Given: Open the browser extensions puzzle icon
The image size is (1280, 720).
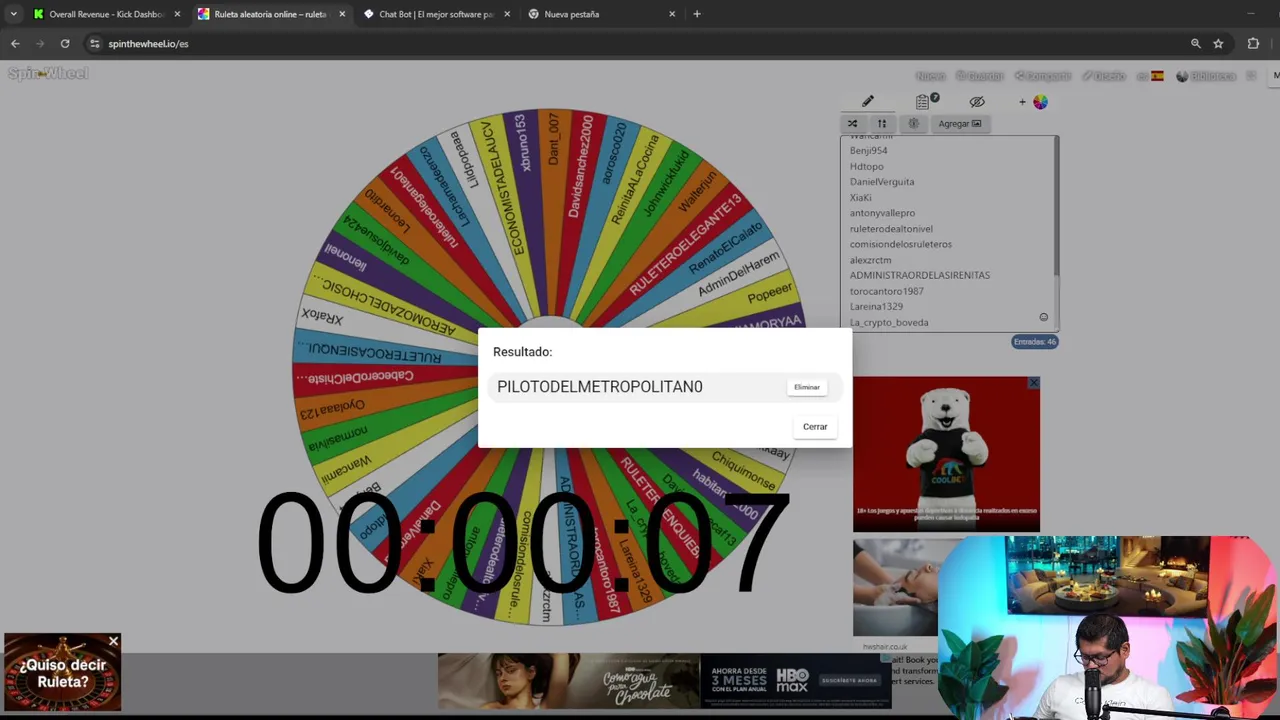Looking at the screenshot, I should tap(1253, 44).
